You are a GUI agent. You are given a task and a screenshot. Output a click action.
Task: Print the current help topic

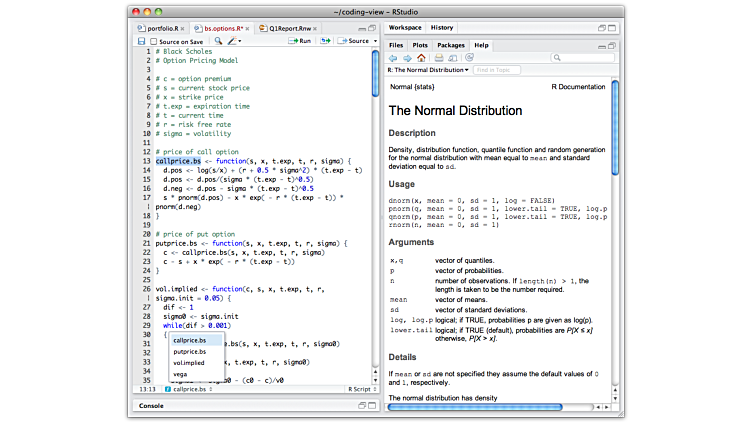click(438, 58)
